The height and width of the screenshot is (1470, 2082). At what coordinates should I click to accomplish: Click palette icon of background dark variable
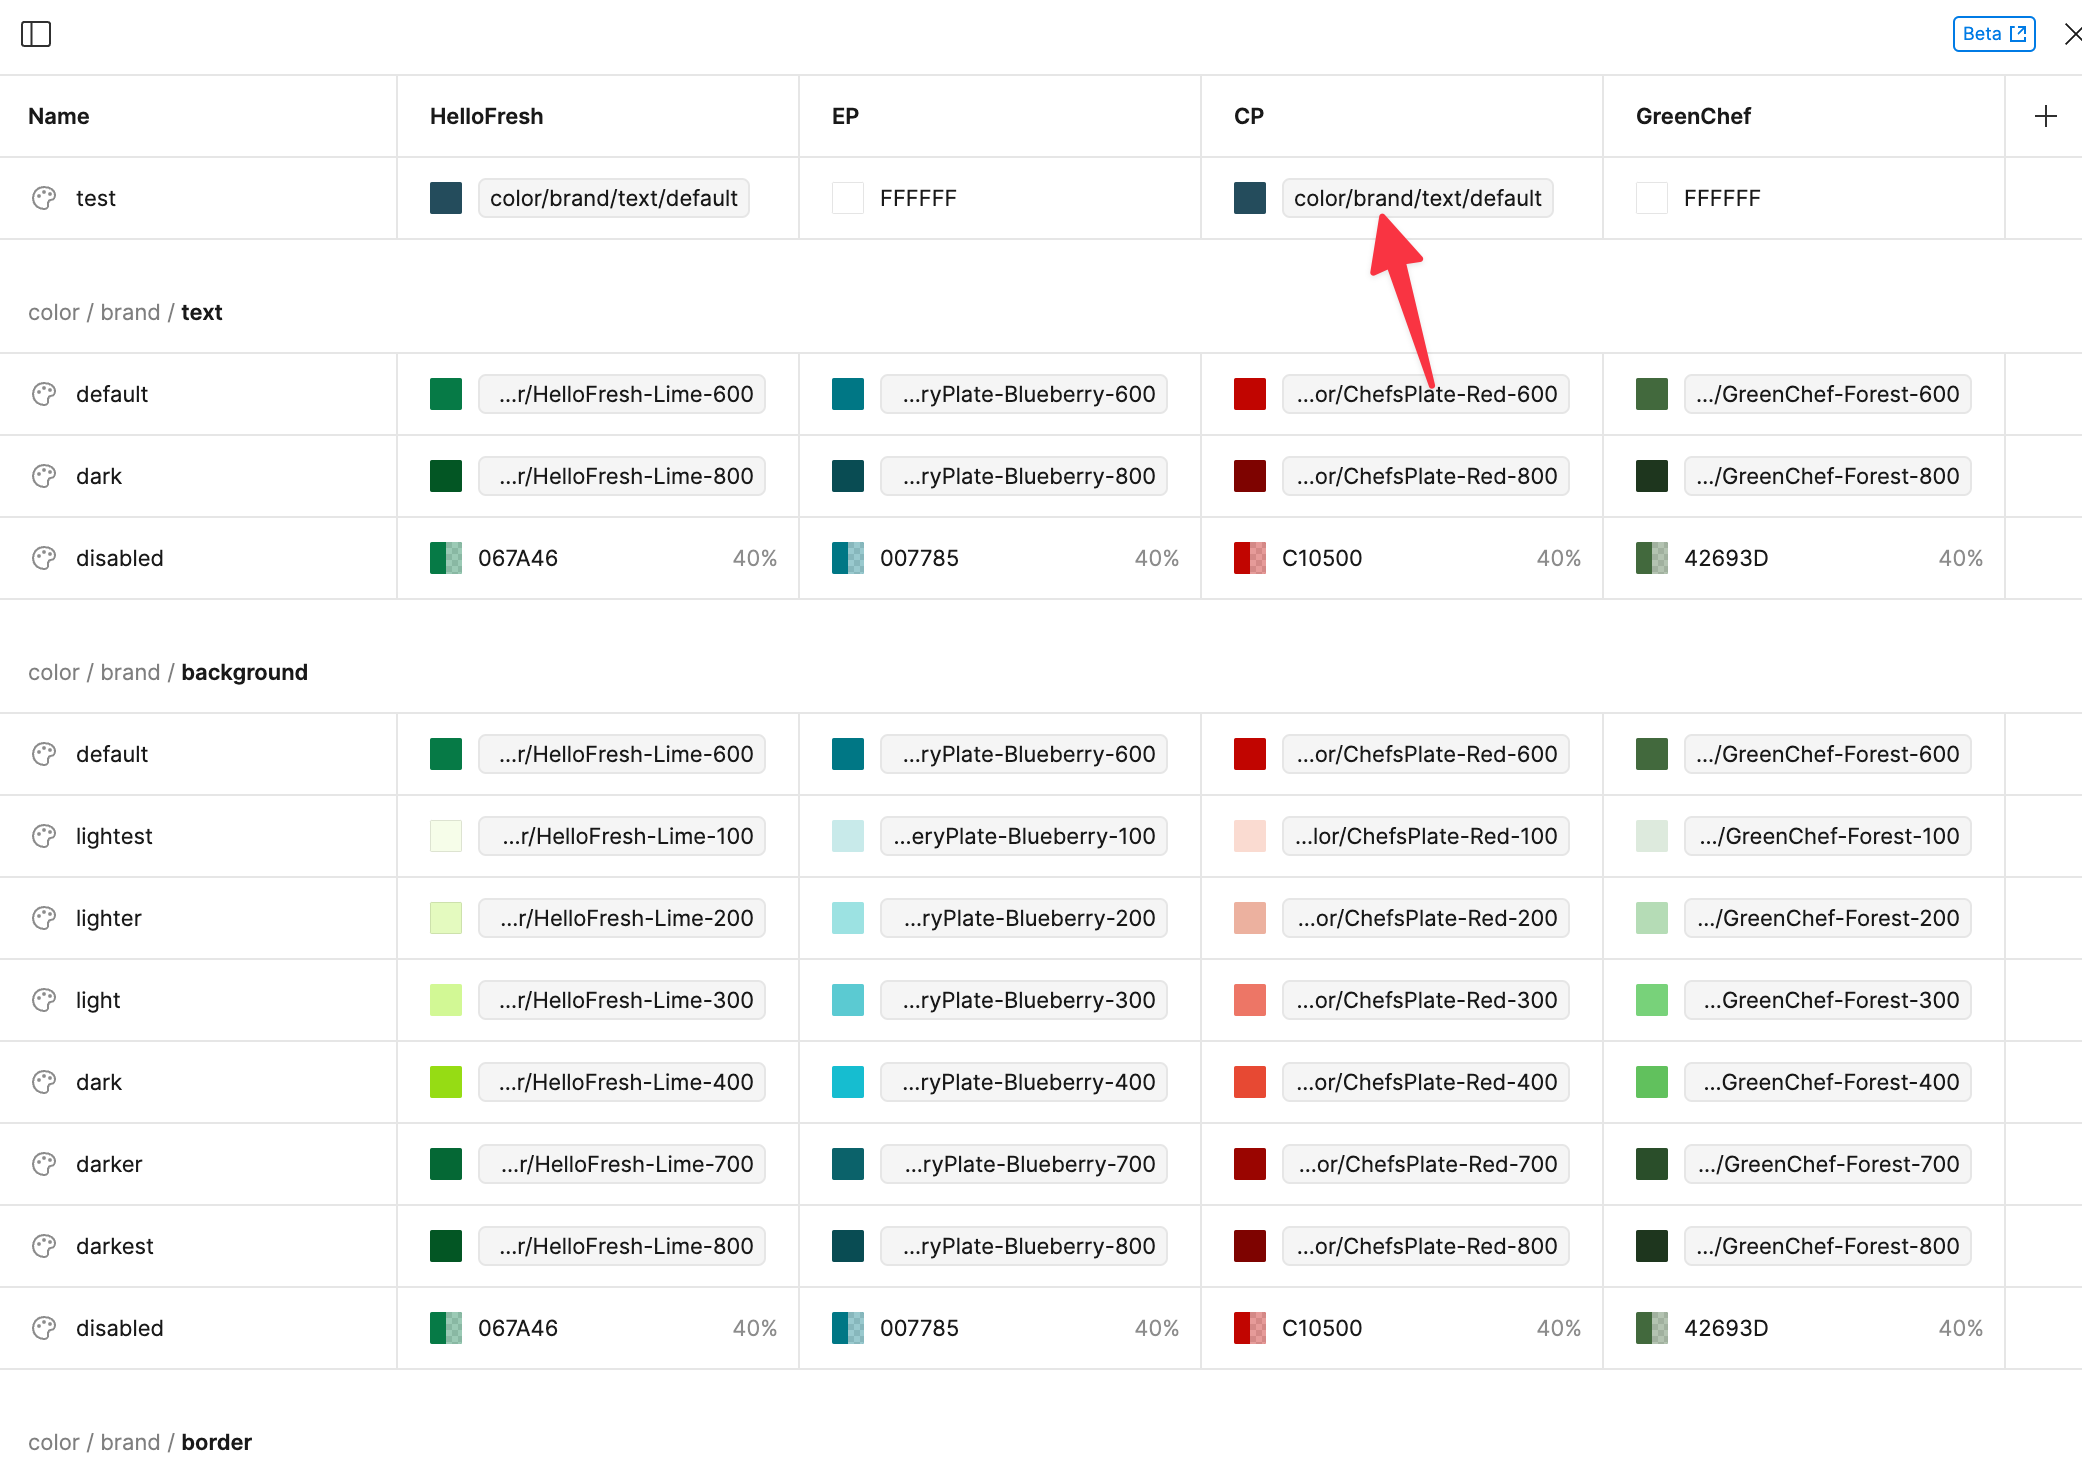pos(44,1082)
